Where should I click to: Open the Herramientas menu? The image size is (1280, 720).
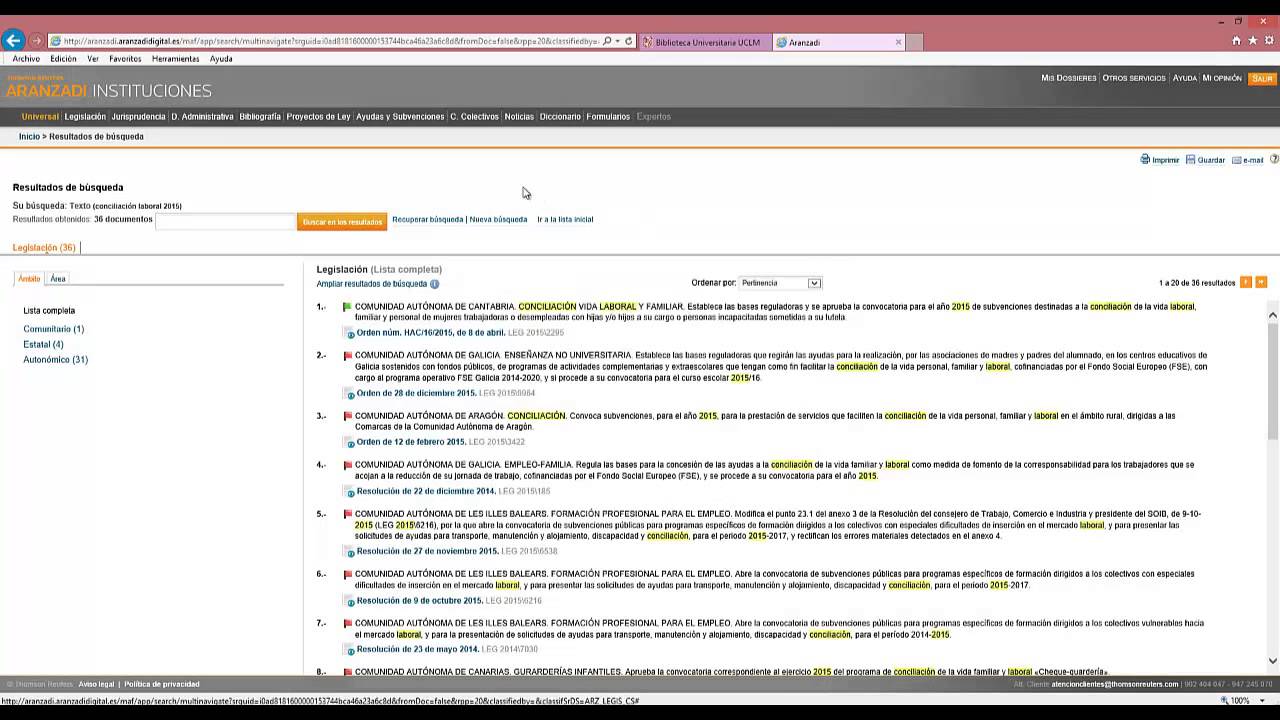point(175,59)
